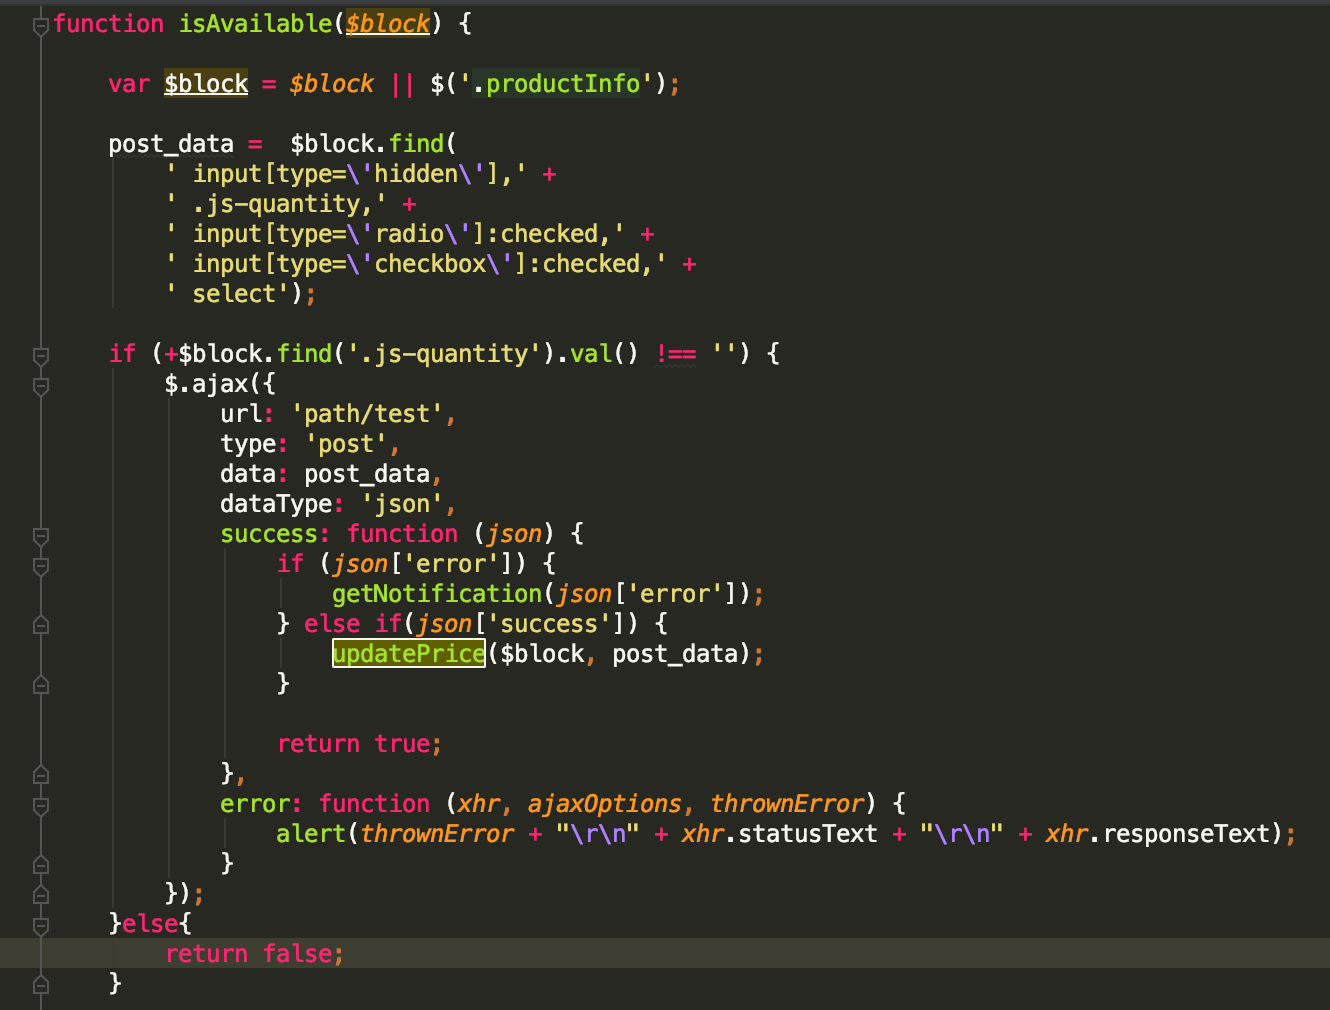Click the highlighted updatePrice call
The width and height of the screenshot is (1330, 1010).
point(408,654)
